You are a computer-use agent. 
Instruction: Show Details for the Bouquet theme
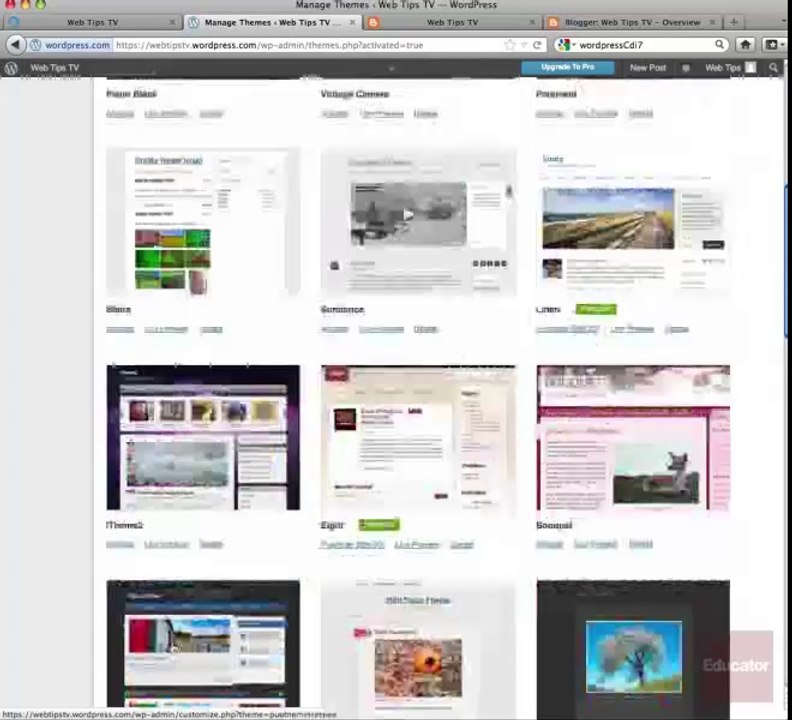640,544
